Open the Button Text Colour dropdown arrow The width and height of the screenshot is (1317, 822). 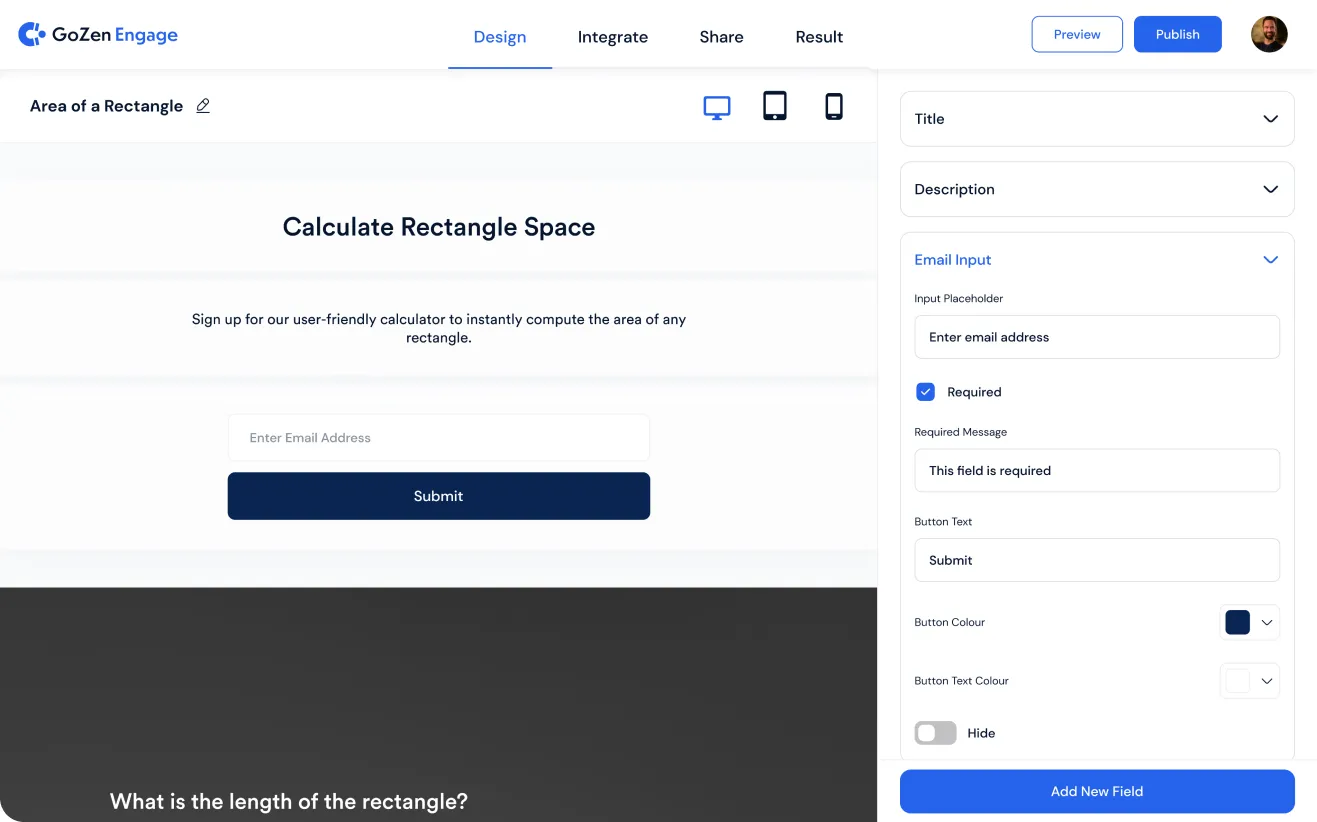1267,681
